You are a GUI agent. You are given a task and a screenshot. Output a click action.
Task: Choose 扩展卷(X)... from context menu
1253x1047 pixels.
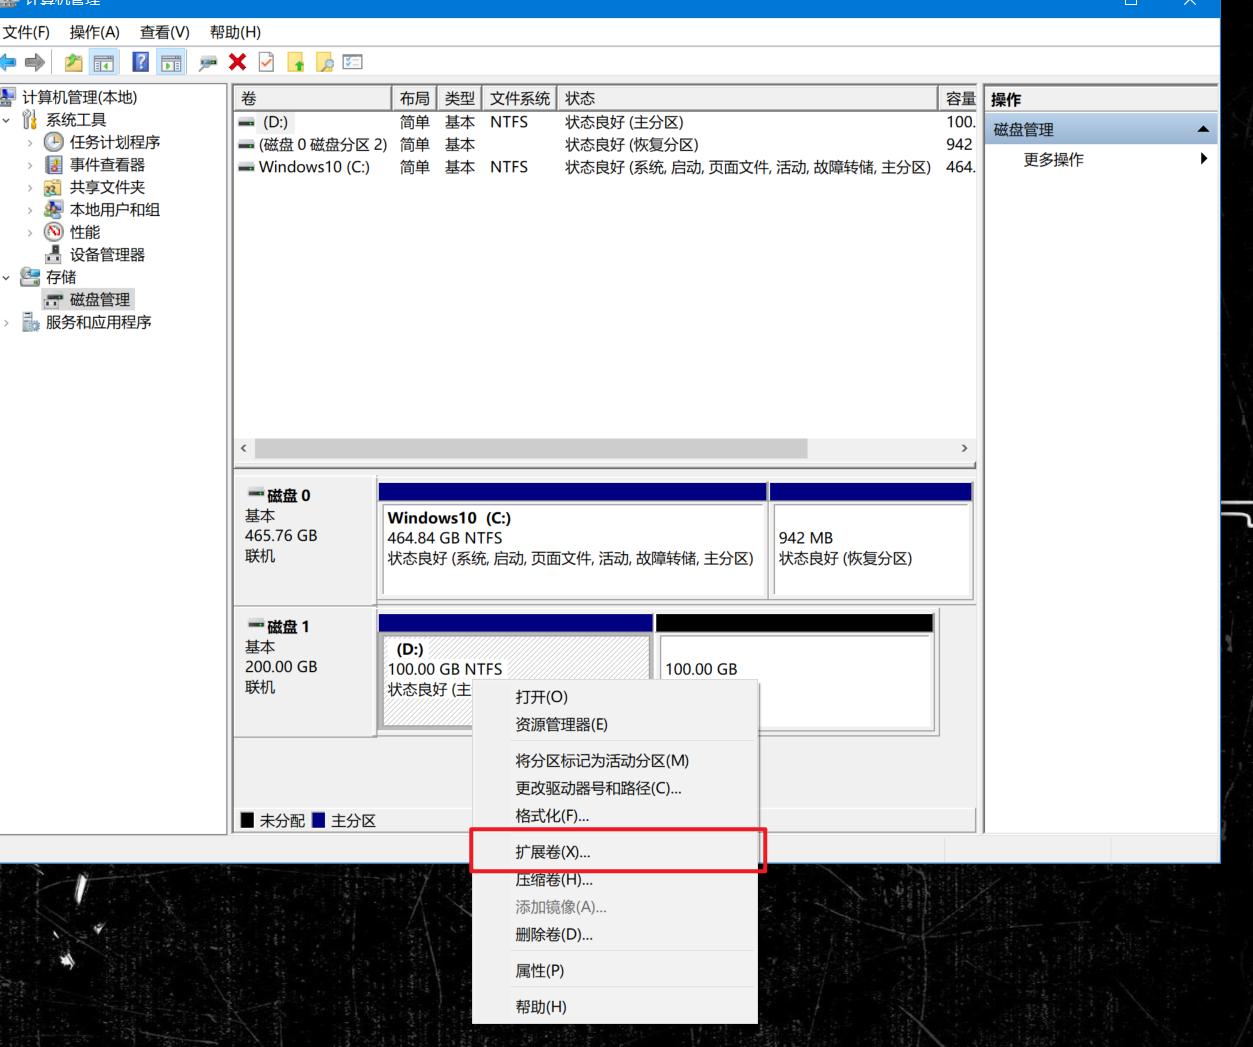[614, 852]
